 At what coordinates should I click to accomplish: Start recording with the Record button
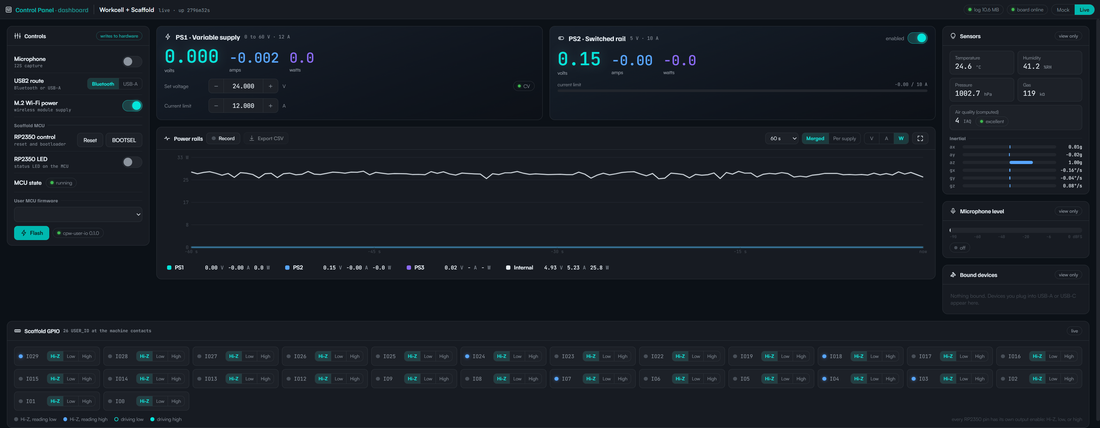[x=223, y=139]
